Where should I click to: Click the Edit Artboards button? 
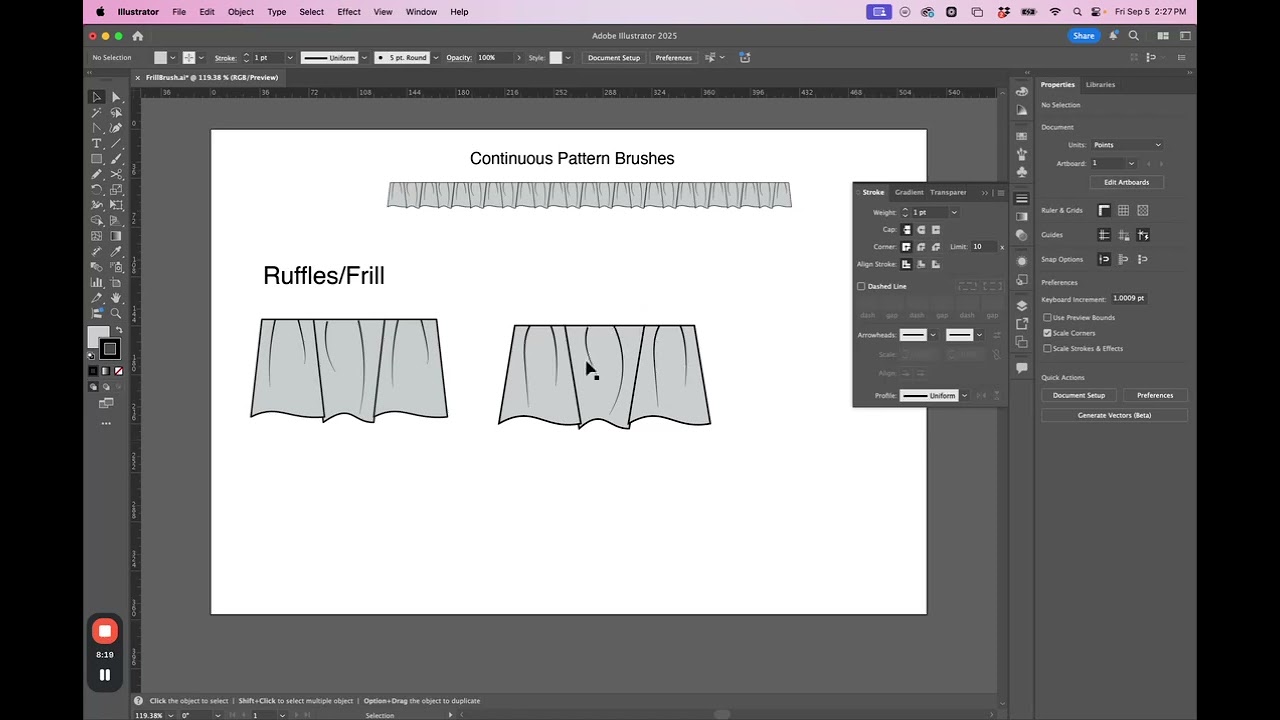click(1126, 182)
